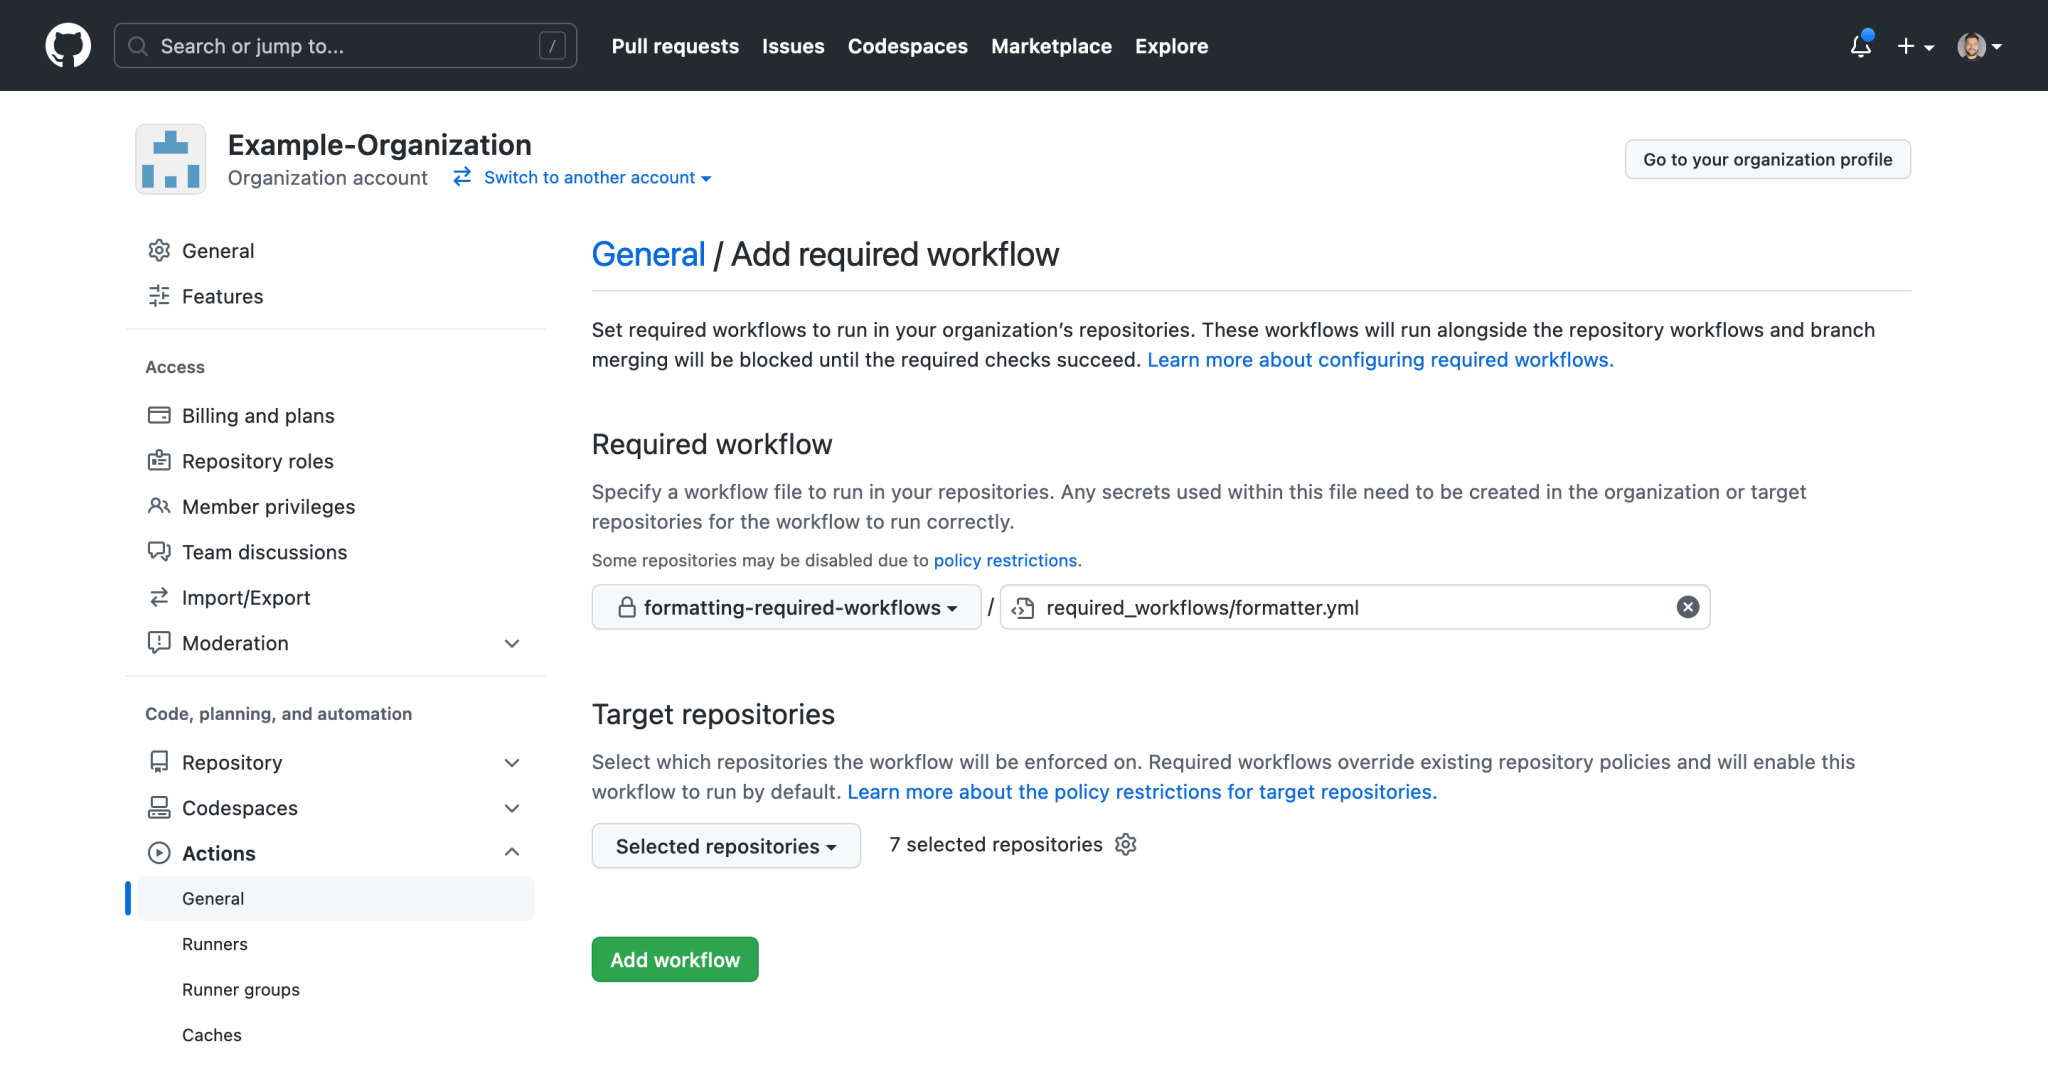Open the notifications bell
2048x1066 pixels.
pos(1861,46)
